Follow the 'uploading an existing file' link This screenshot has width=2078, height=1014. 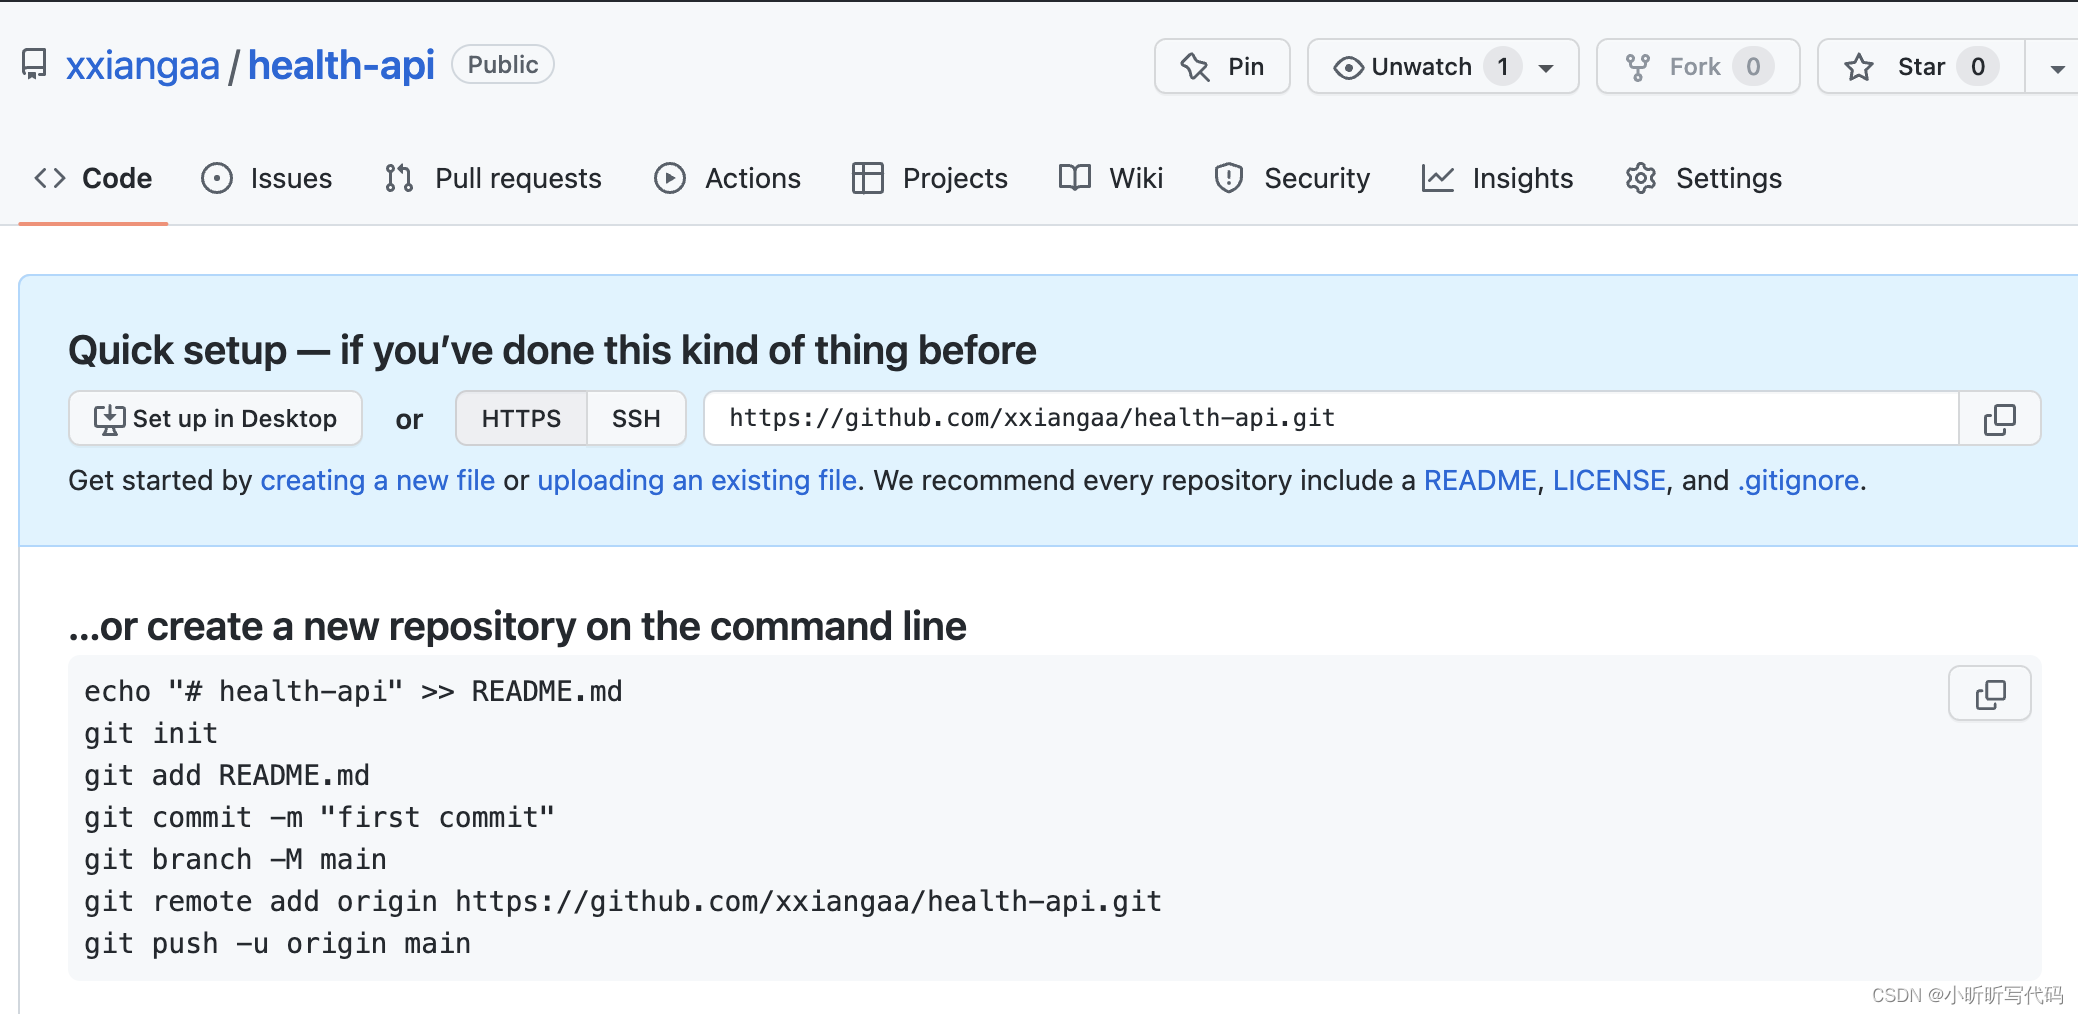click(697, 480)
